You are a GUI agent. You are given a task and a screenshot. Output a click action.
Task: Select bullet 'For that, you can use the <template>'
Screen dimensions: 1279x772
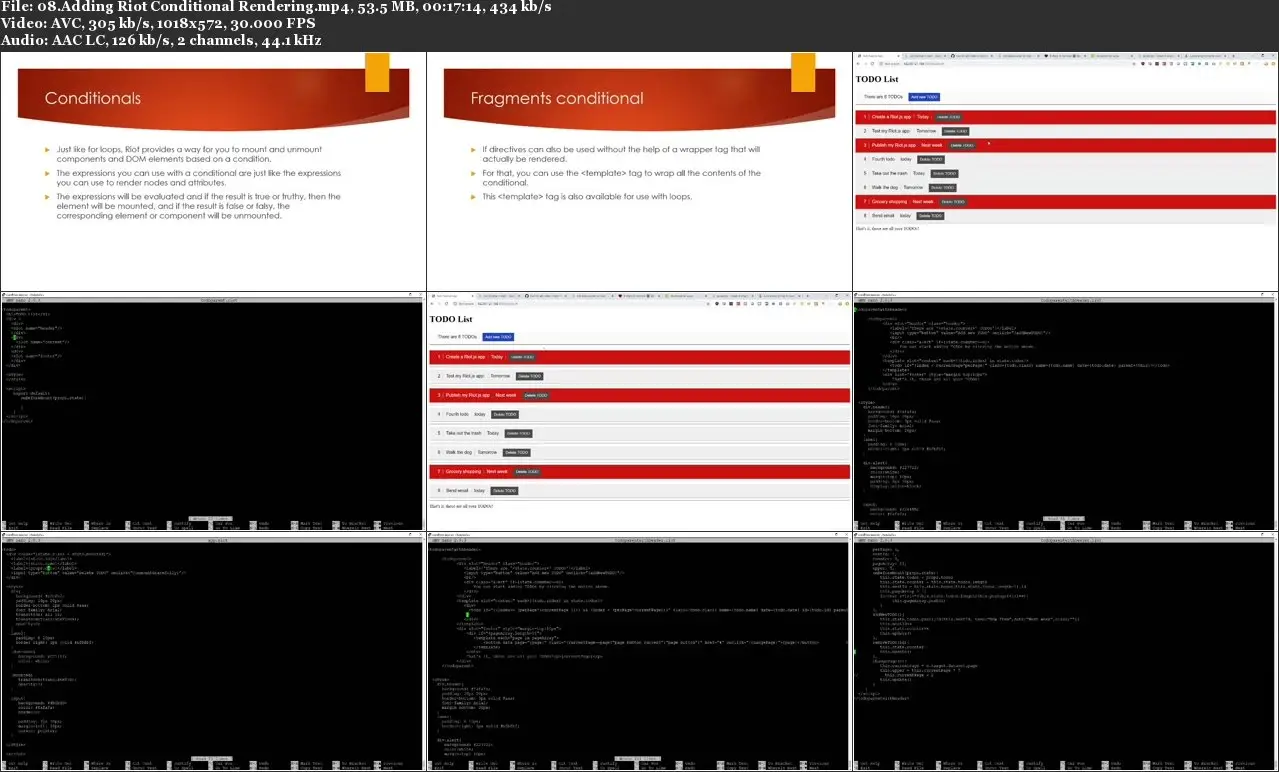click(621, 178)
